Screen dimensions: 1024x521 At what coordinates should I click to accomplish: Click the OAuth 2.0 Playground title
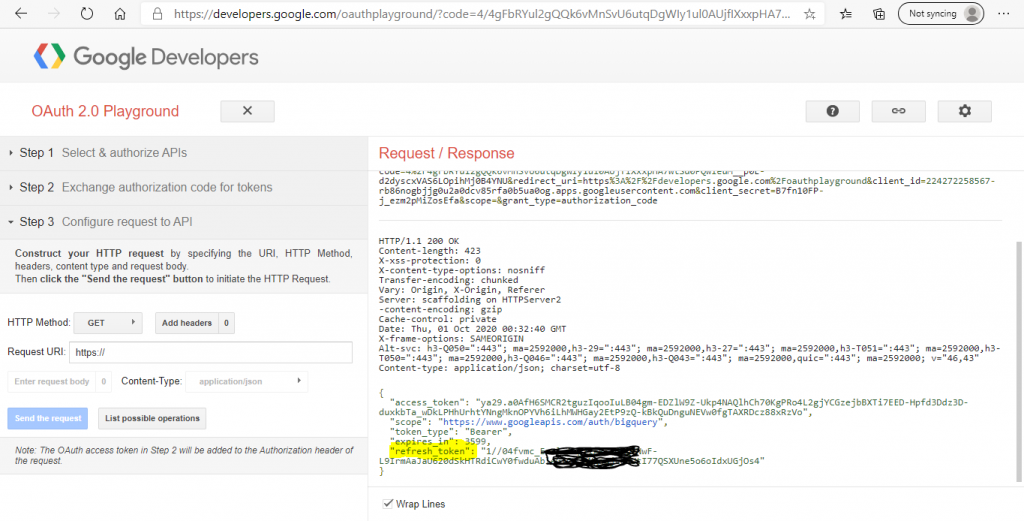(x=105, y=111)
